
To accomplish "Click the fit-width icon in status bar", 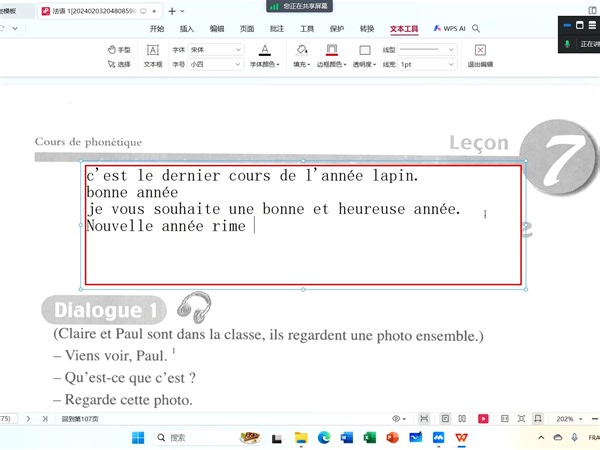I will (505, 419).
